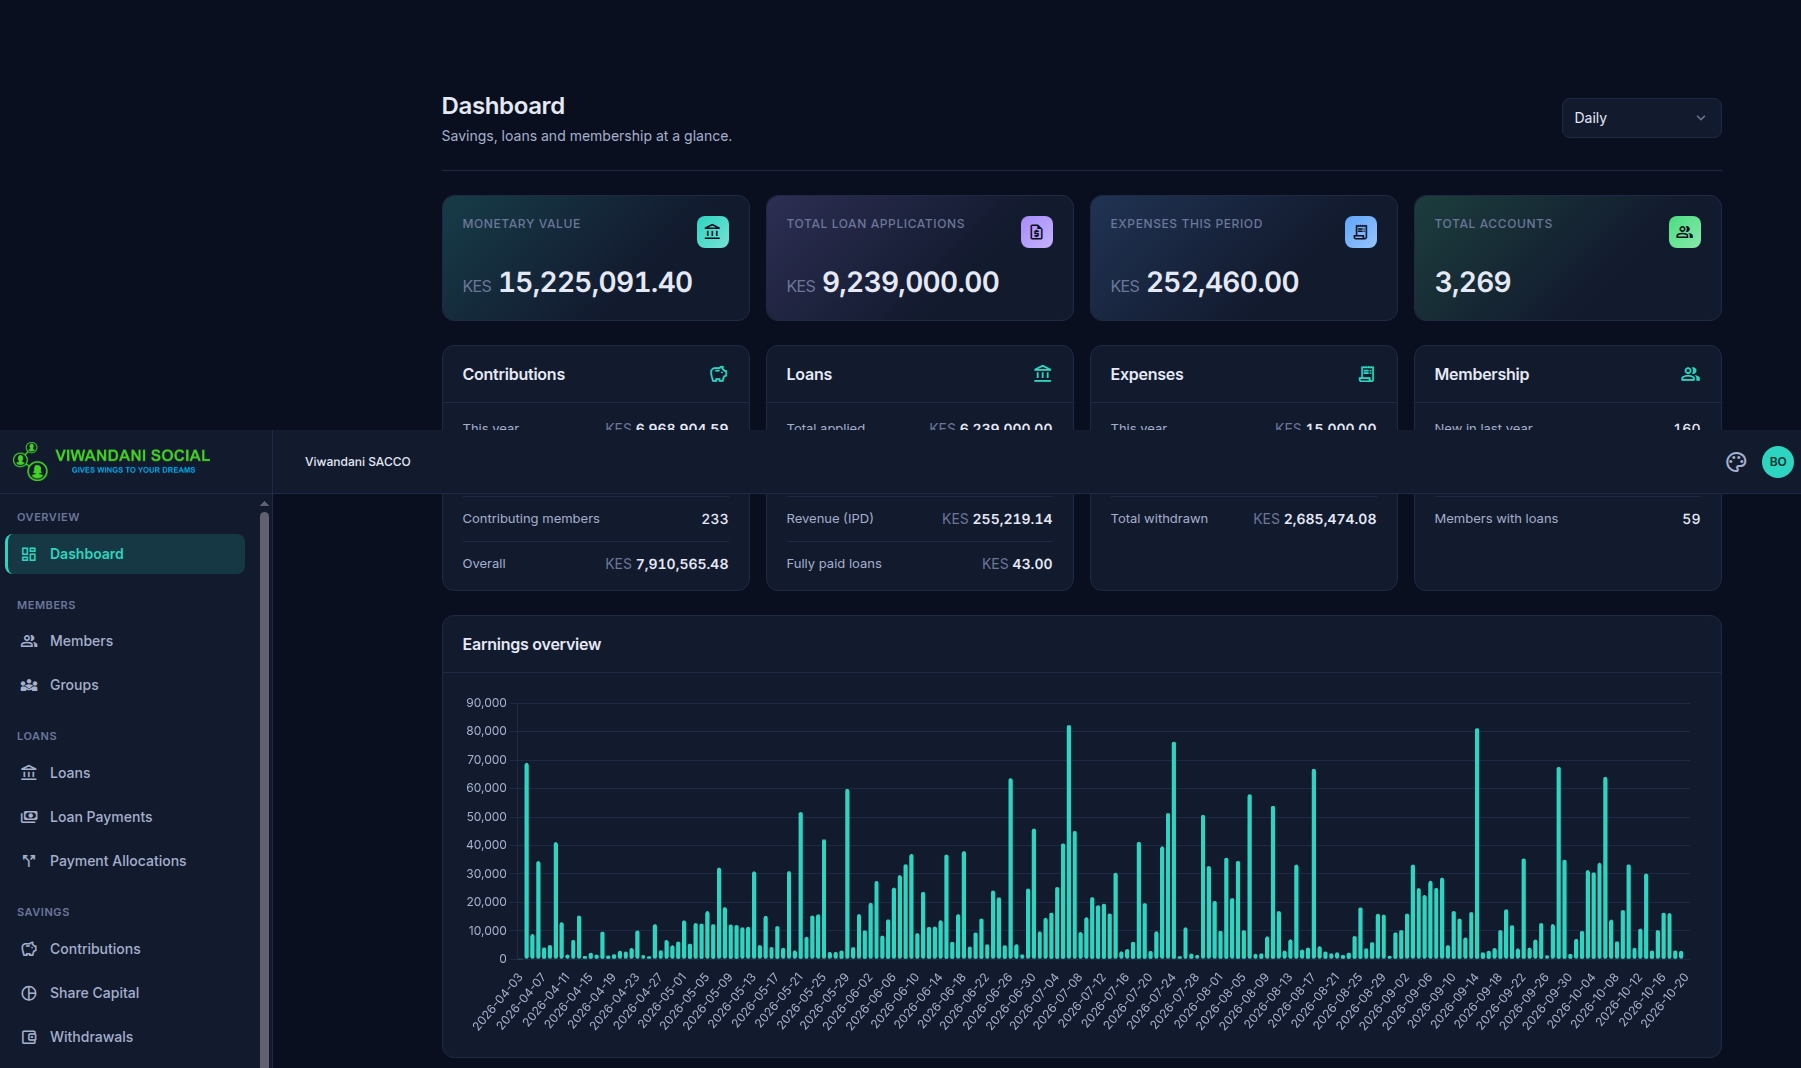Click the Members sidebar icon
This screenshot has width=1801, height=1068.
point(29,641)
